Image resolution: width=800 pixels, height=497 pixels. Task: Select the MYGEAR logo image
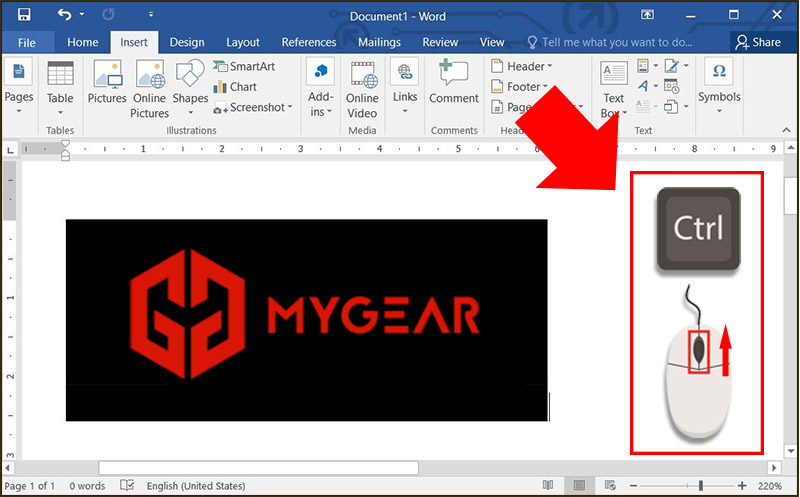pos(307,320)
